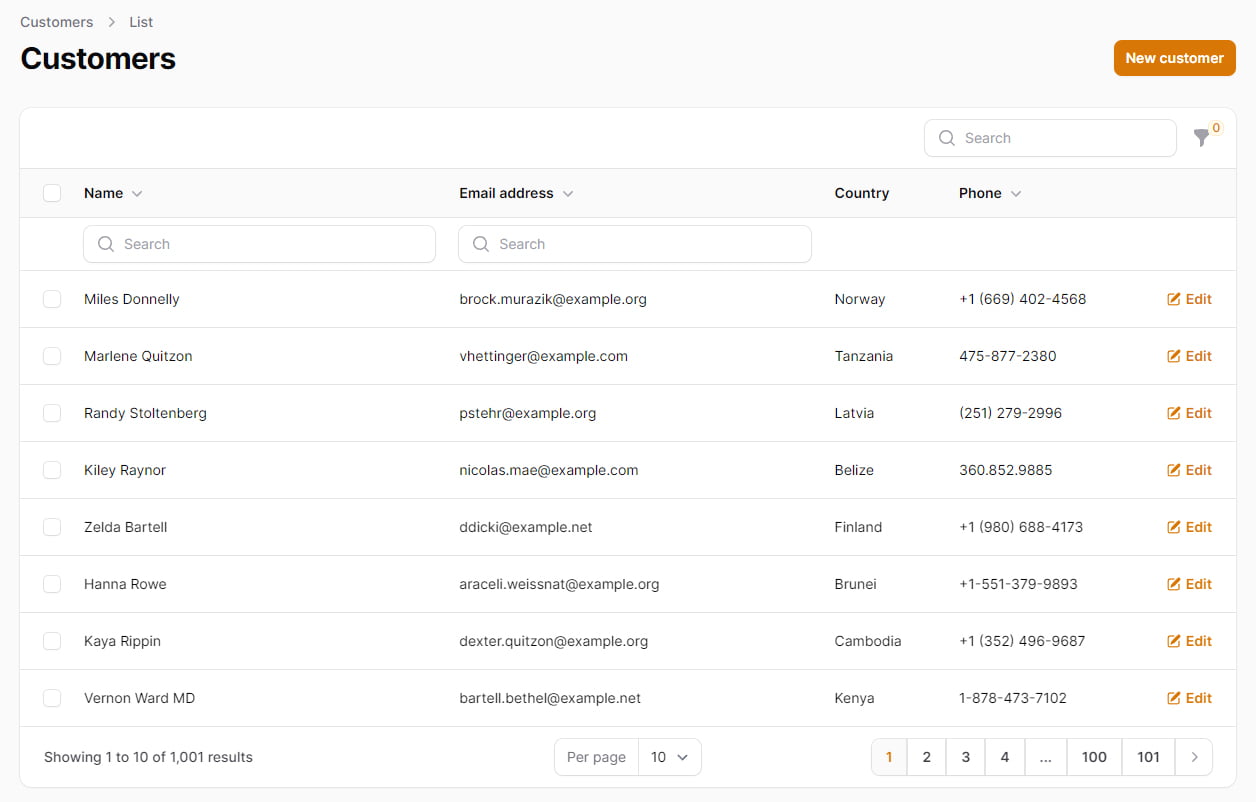The width and height of the screenshot is (1256, 802).
Task: Click the edit icon for Miles Donnelly
Action: (x=1174, y=299)
